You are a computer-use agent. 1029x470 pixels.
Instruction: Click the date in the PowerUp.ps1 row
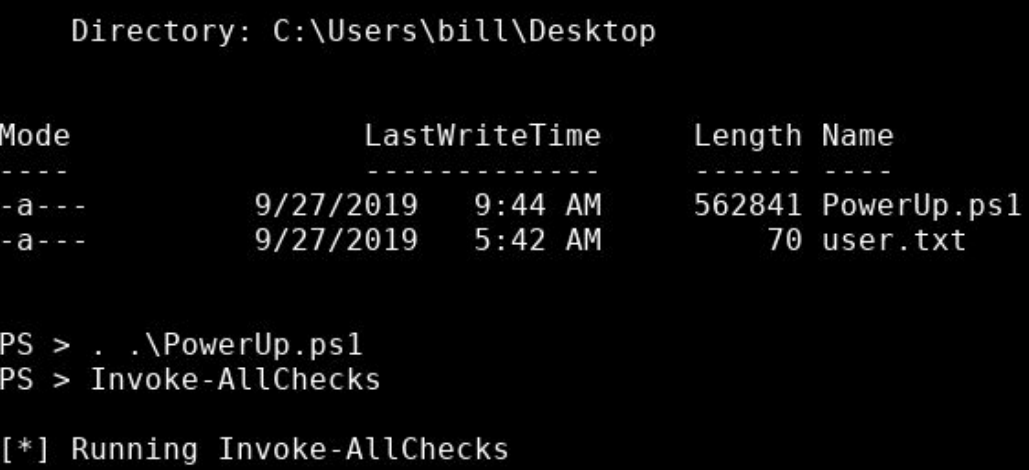pyautogui.click(x=336, y=205)
